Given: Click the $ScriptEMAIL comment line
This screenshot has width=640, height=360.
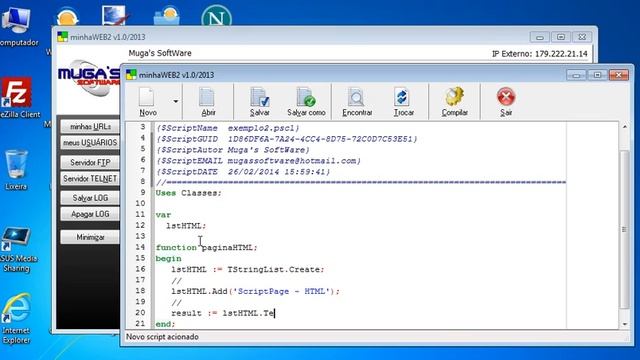Looking at the screenshot, I should pyautogui.click(x=259, y=161).
